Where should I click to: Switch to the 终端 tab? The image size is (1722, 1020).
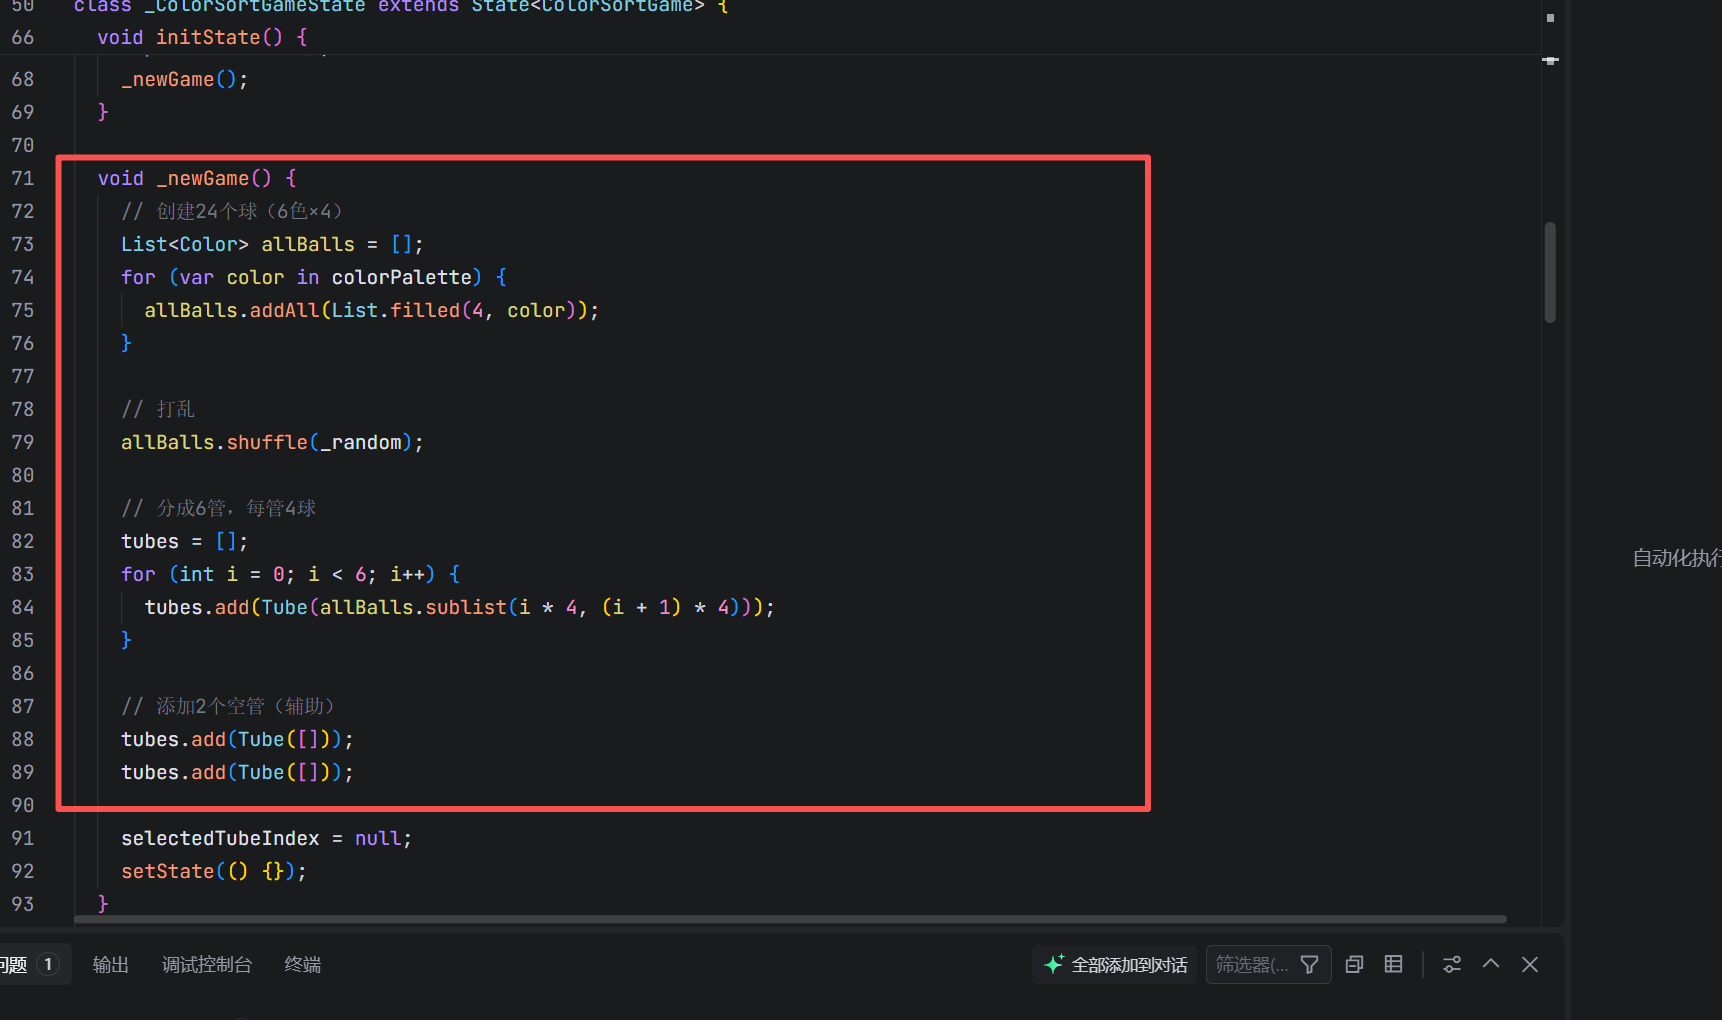point(302,964)
